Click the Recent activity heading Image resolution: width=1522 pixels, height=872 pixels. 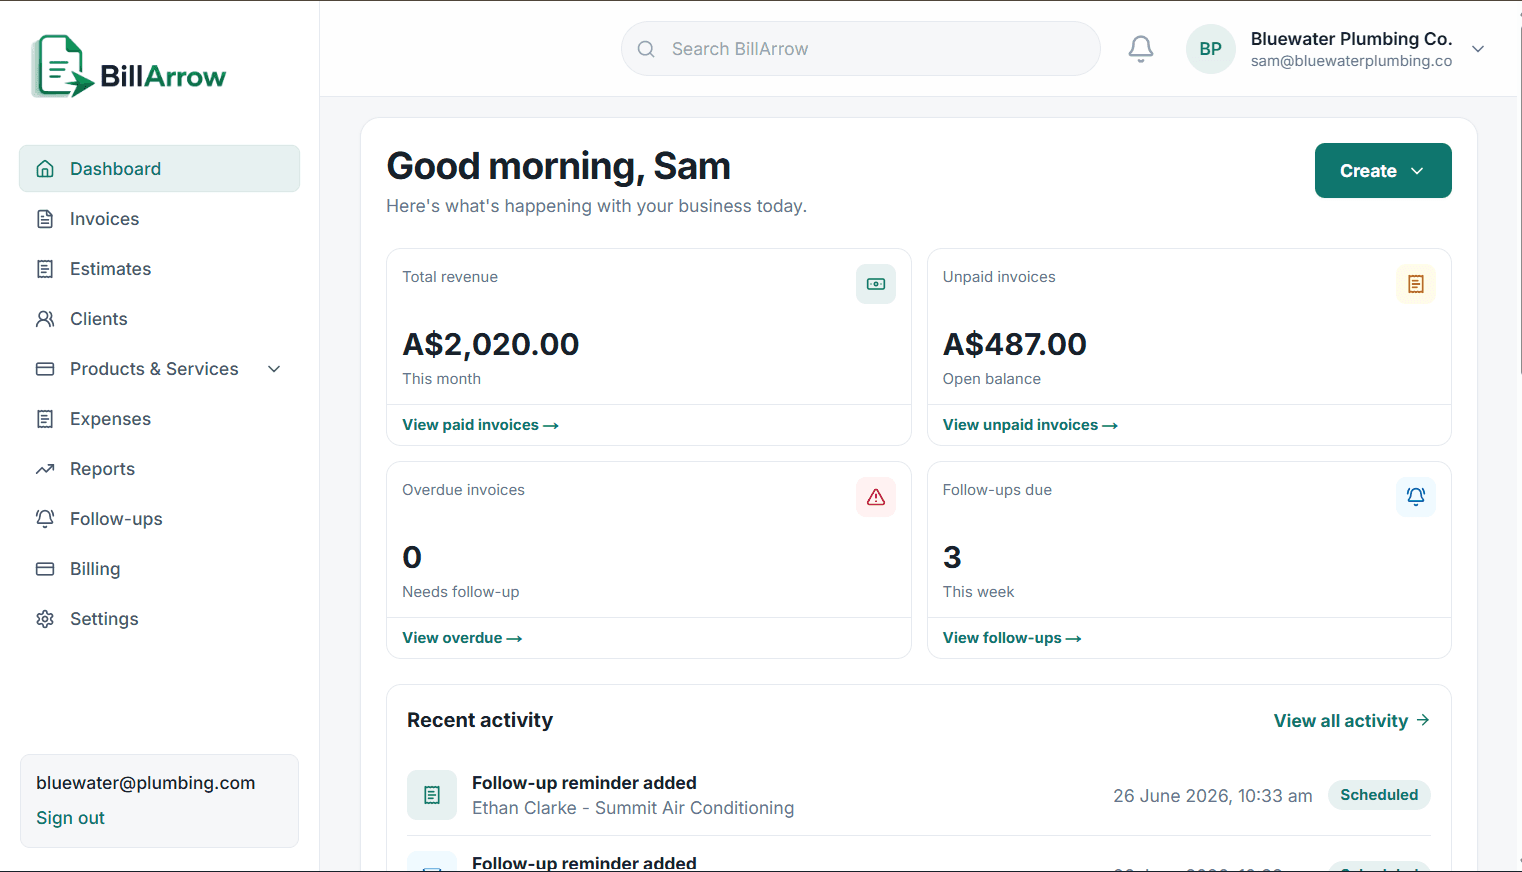[x=480, y=720]
